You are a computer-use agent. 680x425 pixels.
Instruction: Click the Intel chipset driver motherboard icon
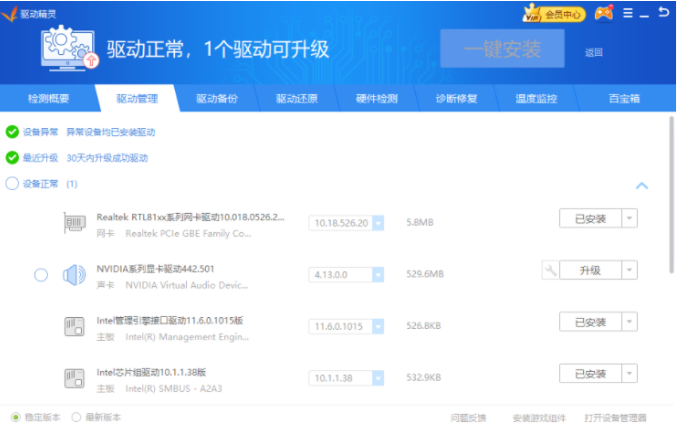[x=74, y=376]
